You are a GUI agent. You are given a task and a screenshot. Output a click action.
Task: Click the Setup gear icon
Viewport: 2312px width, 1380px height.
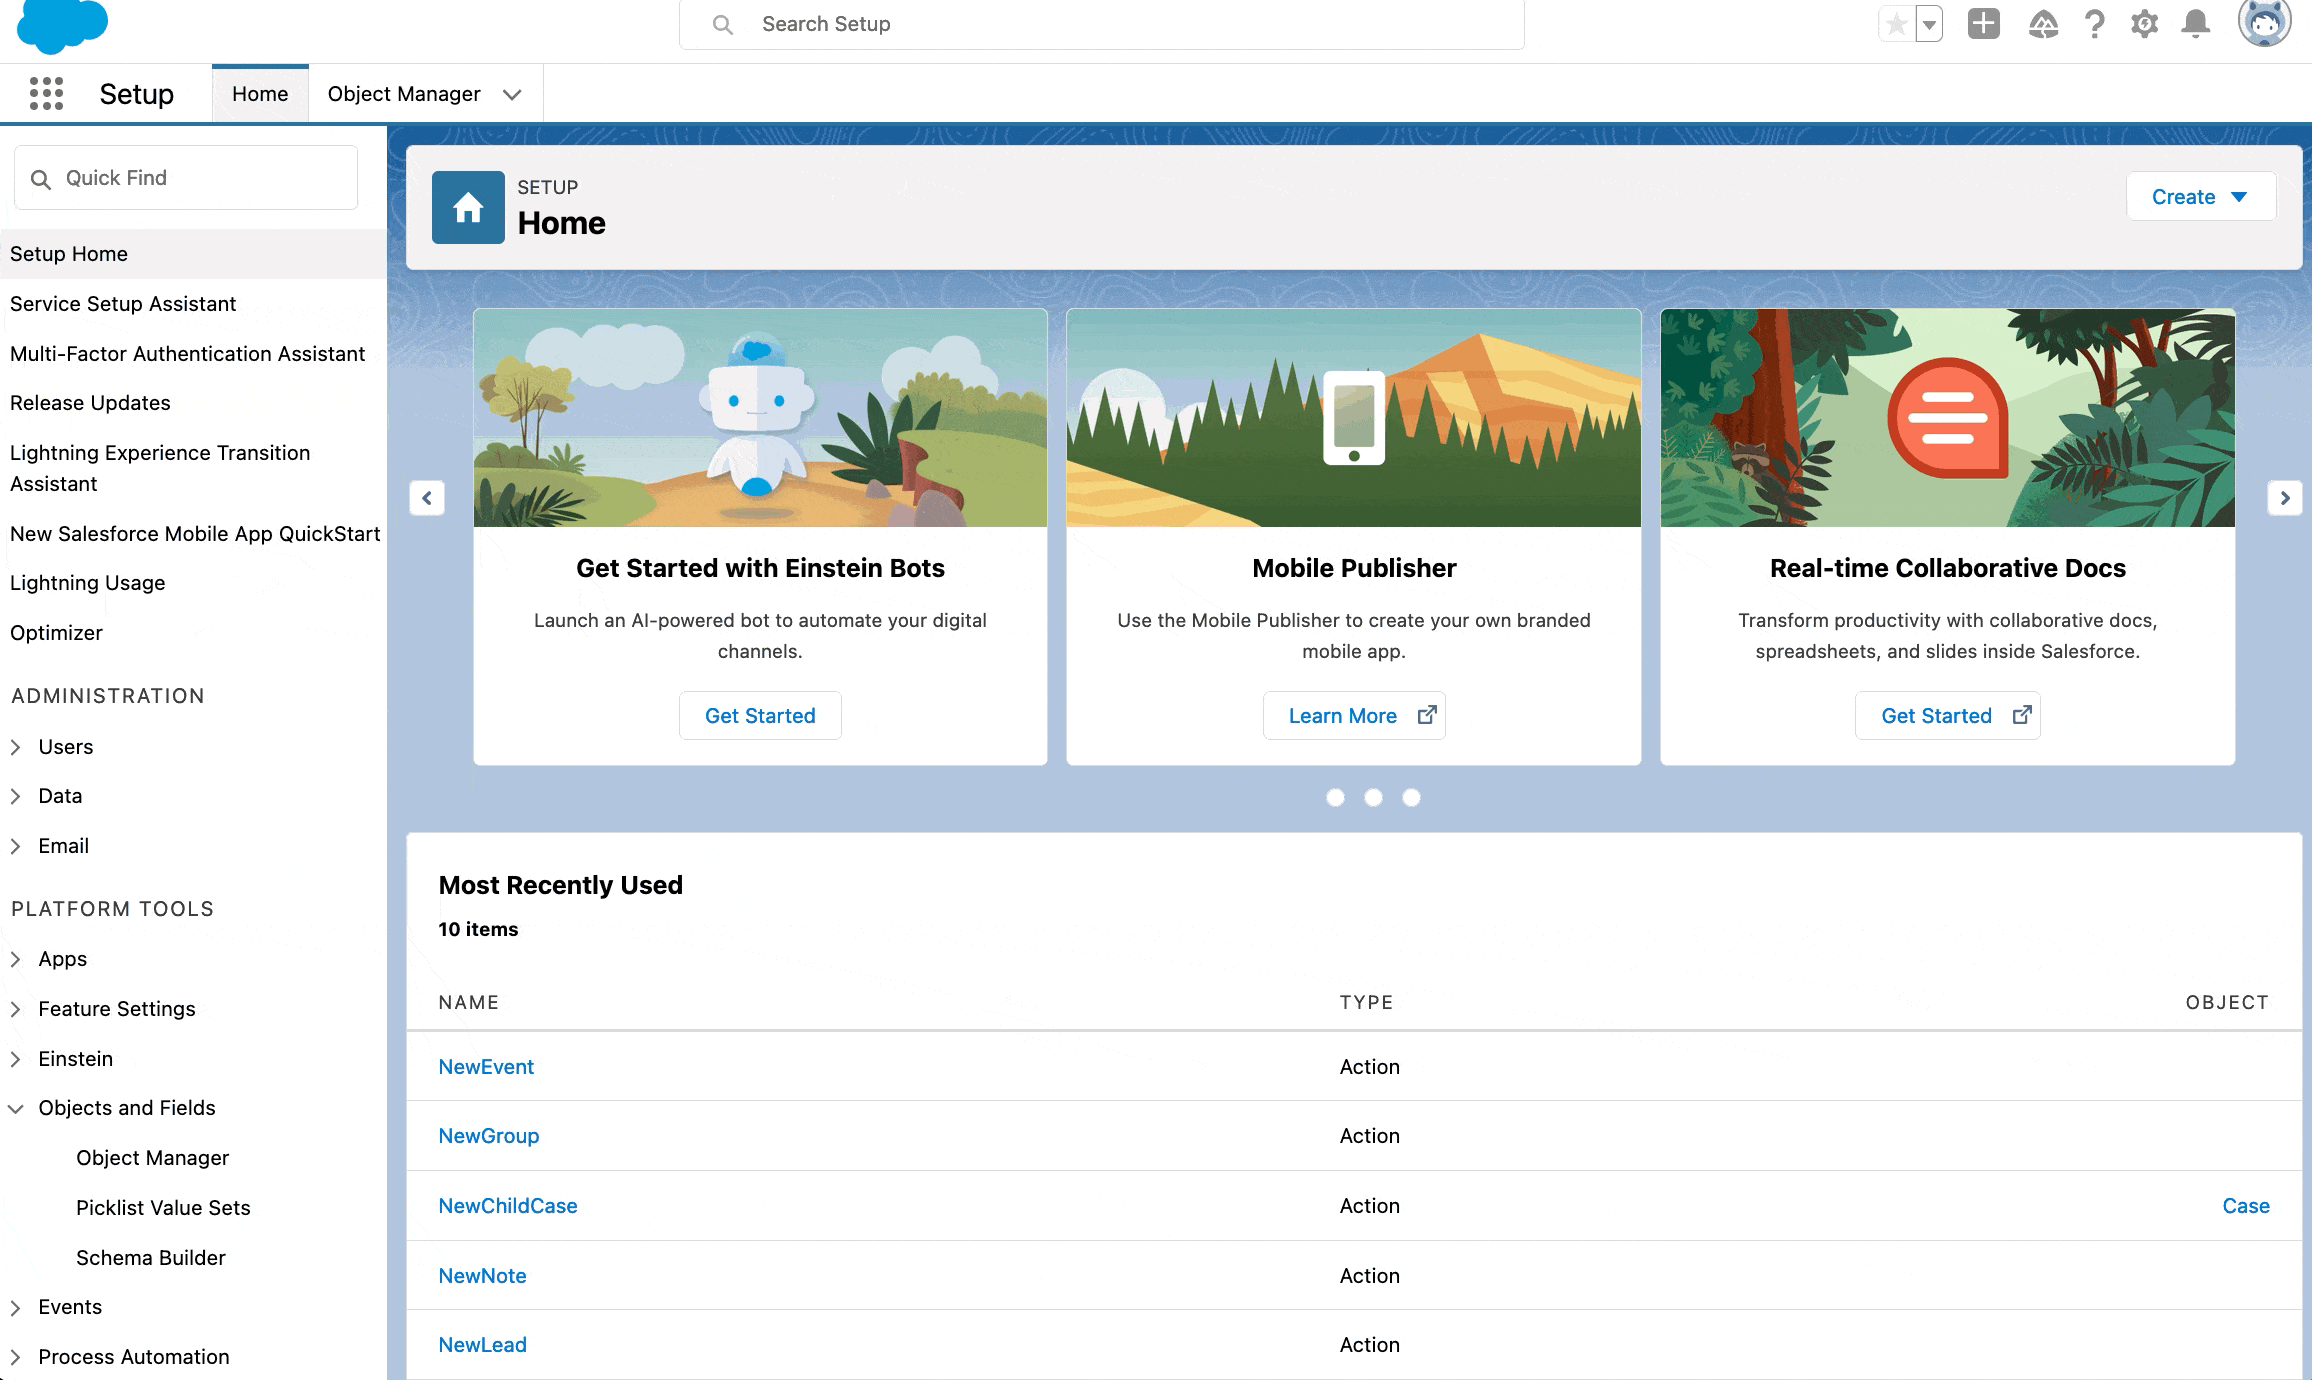[x=2144, y=23]
